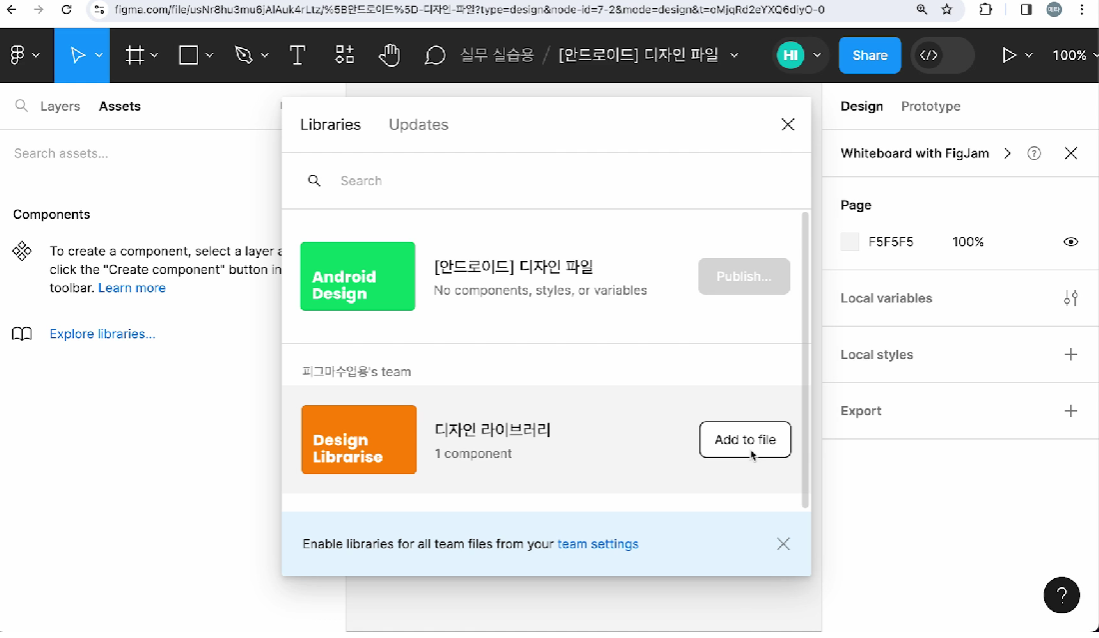Image resolution: width=1099 pixels, height=638 pixels.
Task: Close the Whiteboard with FigJam panel
Action: 1070,153
